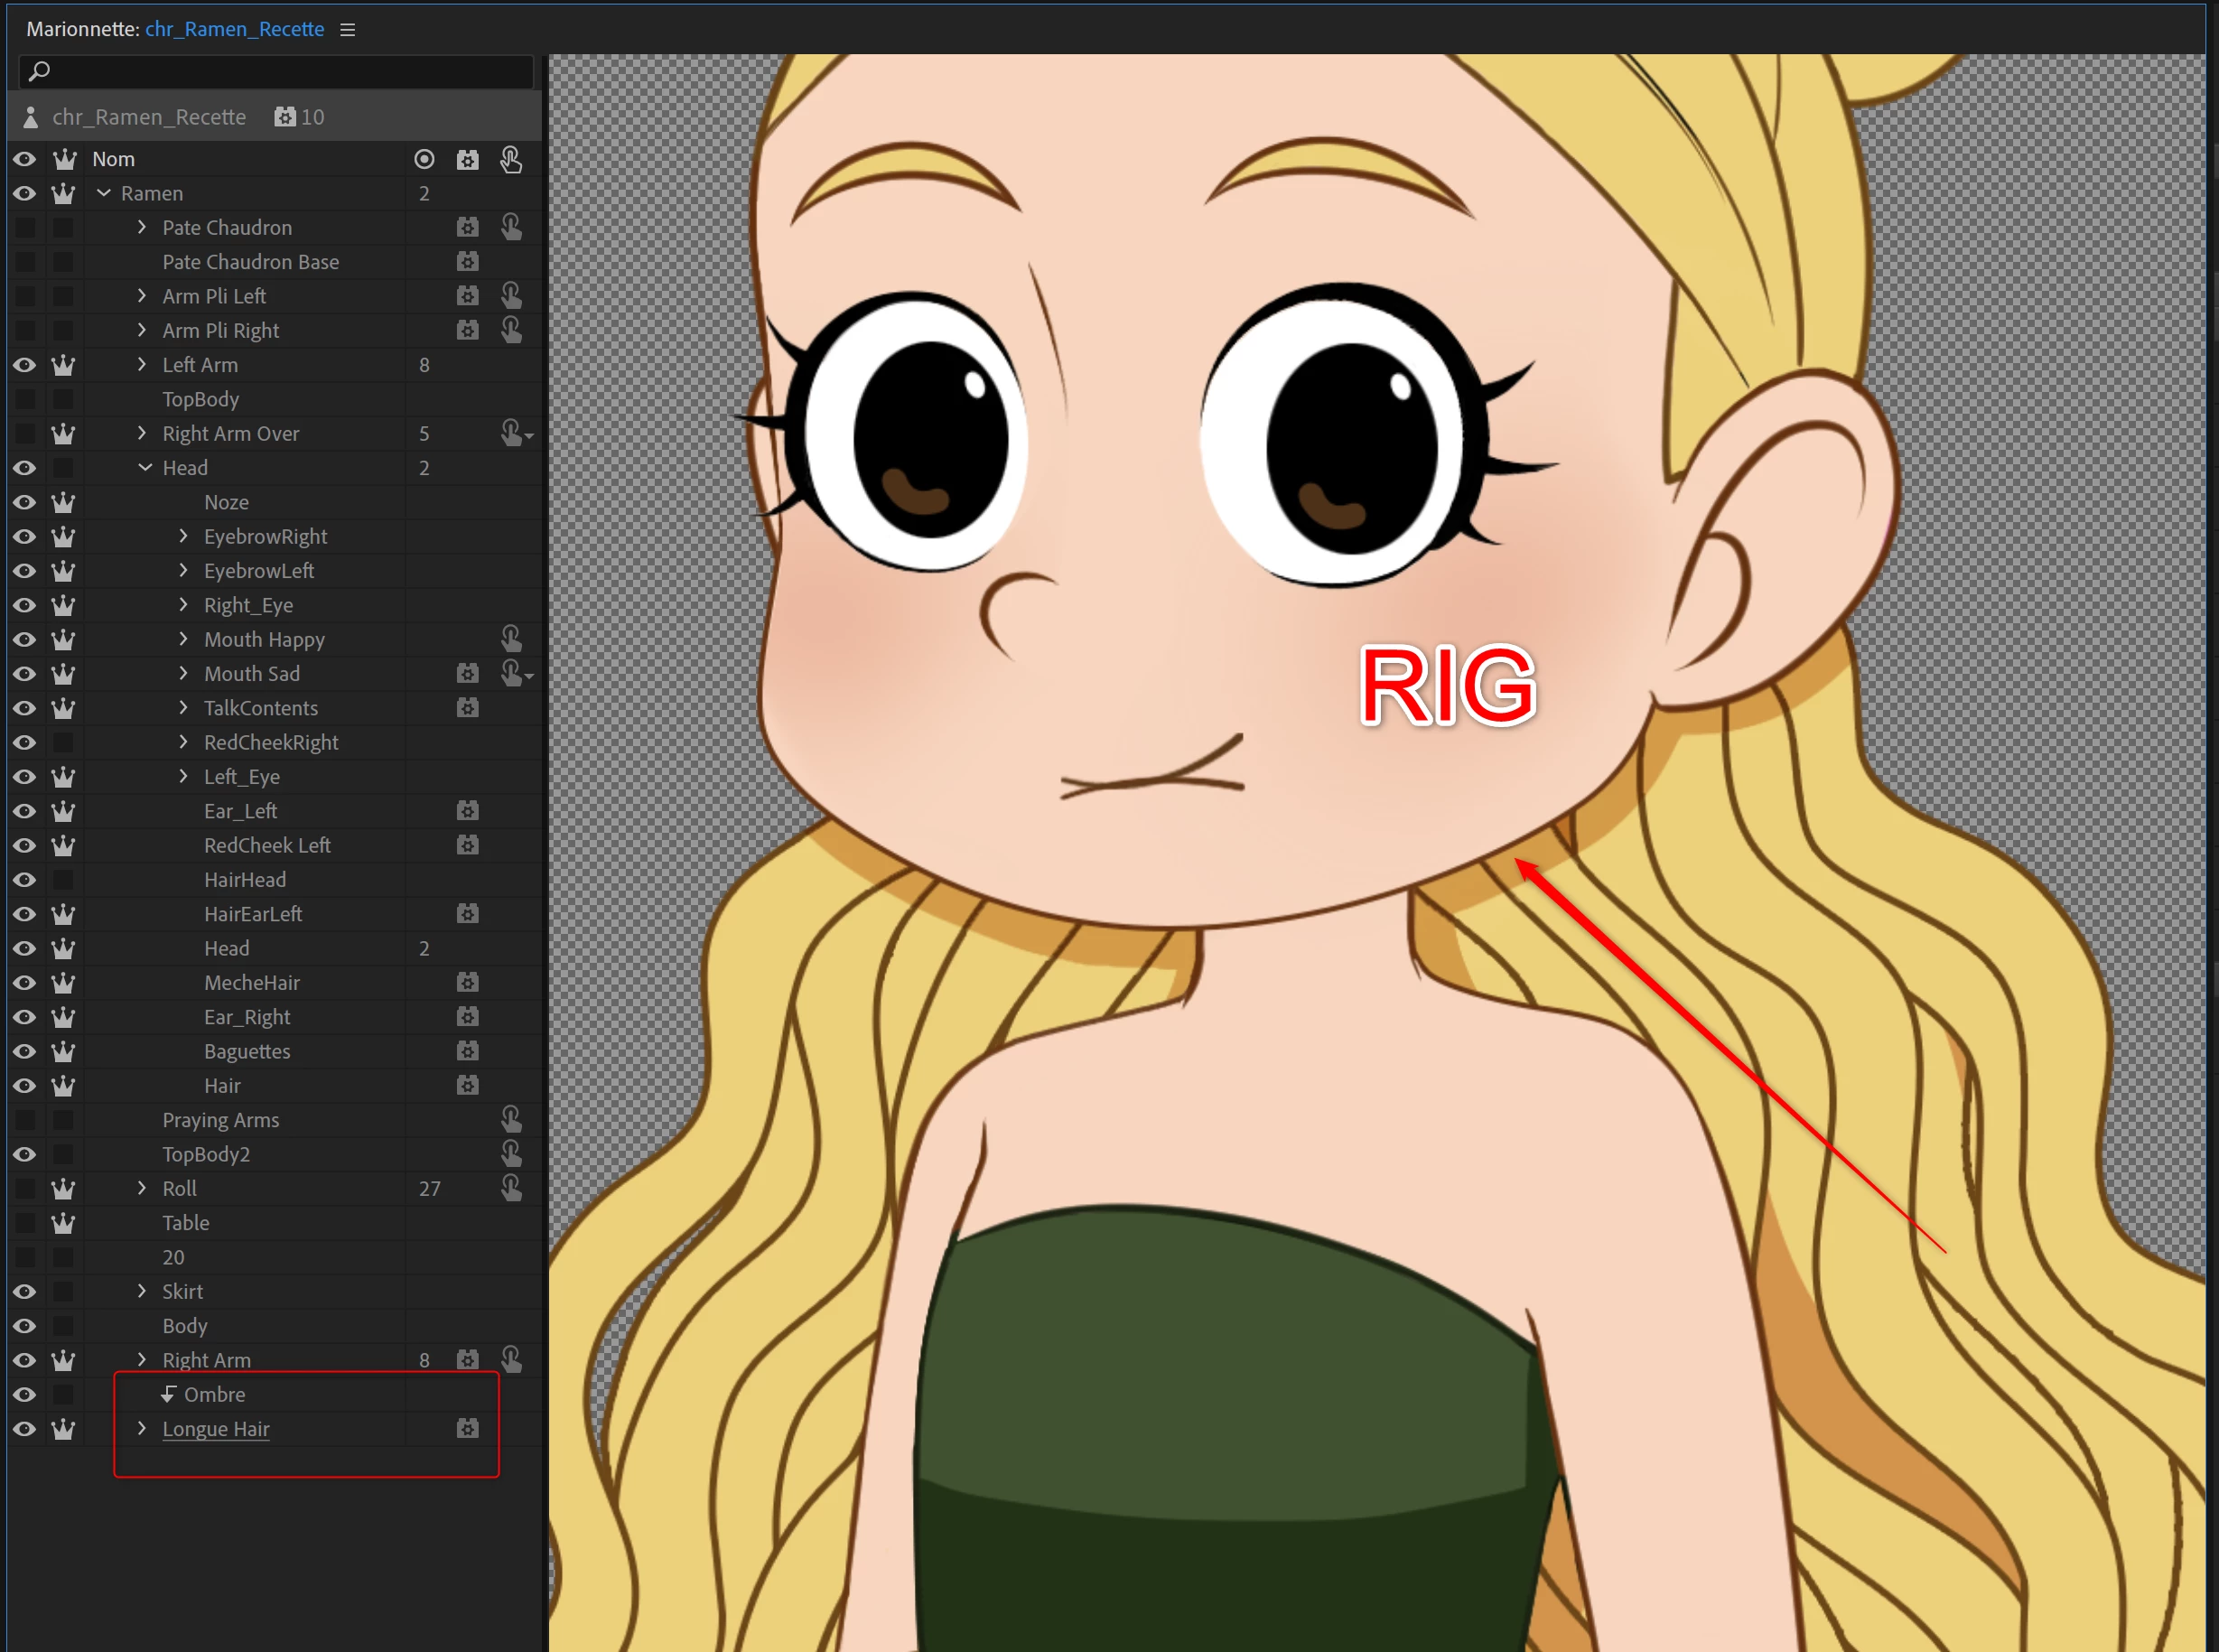The width and height of the screenshot is (2219, 1652).
Task: Expand the Pate Chaudron group
Action: click(142, 228)
